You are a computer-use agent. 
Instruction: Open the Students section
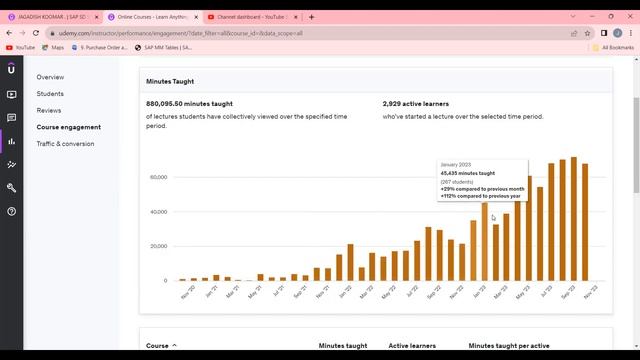coord(50,94)
